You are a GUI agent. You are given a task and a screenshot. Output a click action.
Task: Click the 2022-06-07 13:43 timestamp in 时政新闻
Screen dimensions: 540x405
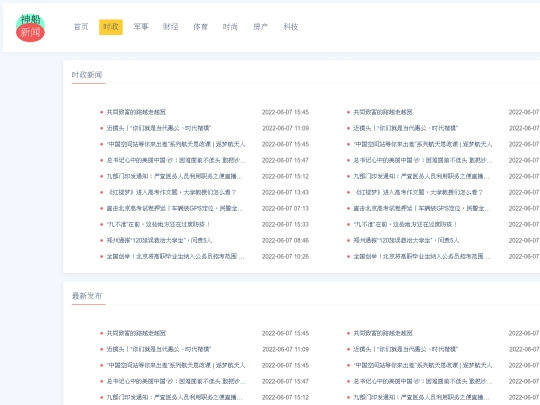(285, 192)
